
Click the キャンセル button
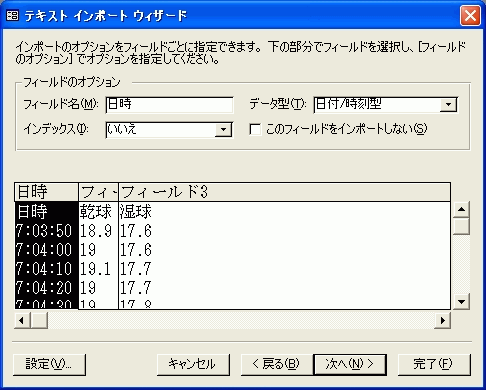point(193,364)
